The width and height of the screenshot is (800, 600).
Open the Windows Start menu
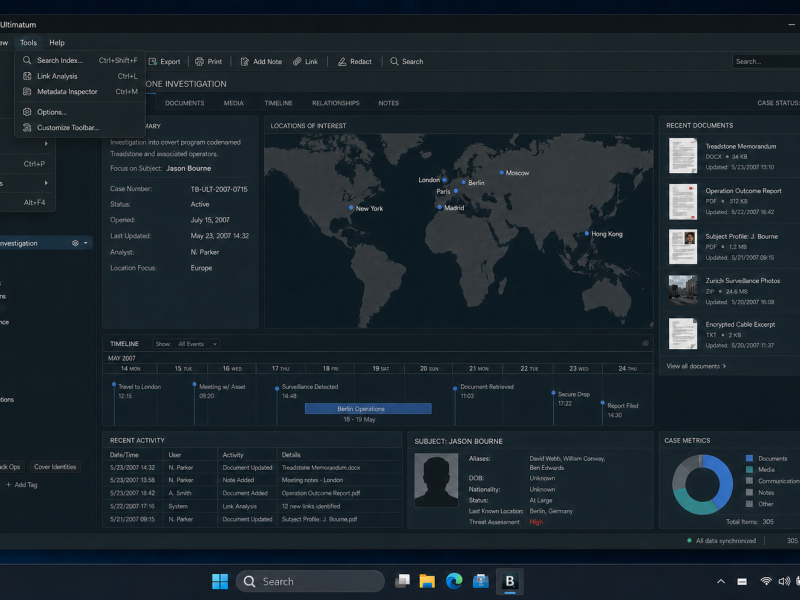[x=220, y=581]
